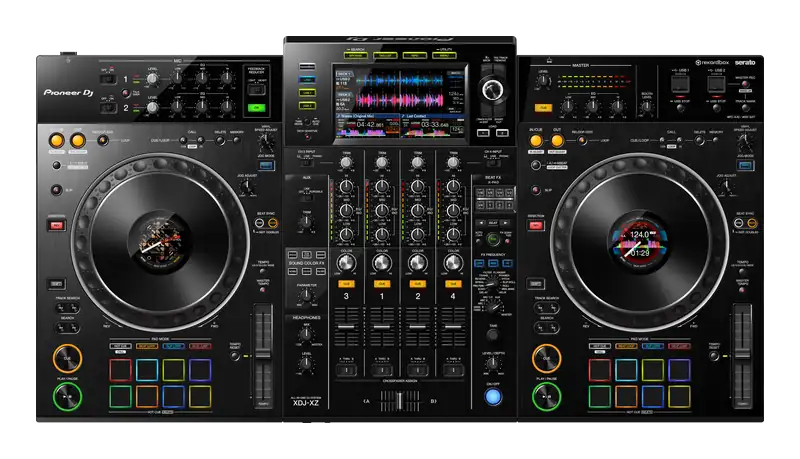
Task: Click the channel 3 COLOR knob
Action: coord(346,263)
